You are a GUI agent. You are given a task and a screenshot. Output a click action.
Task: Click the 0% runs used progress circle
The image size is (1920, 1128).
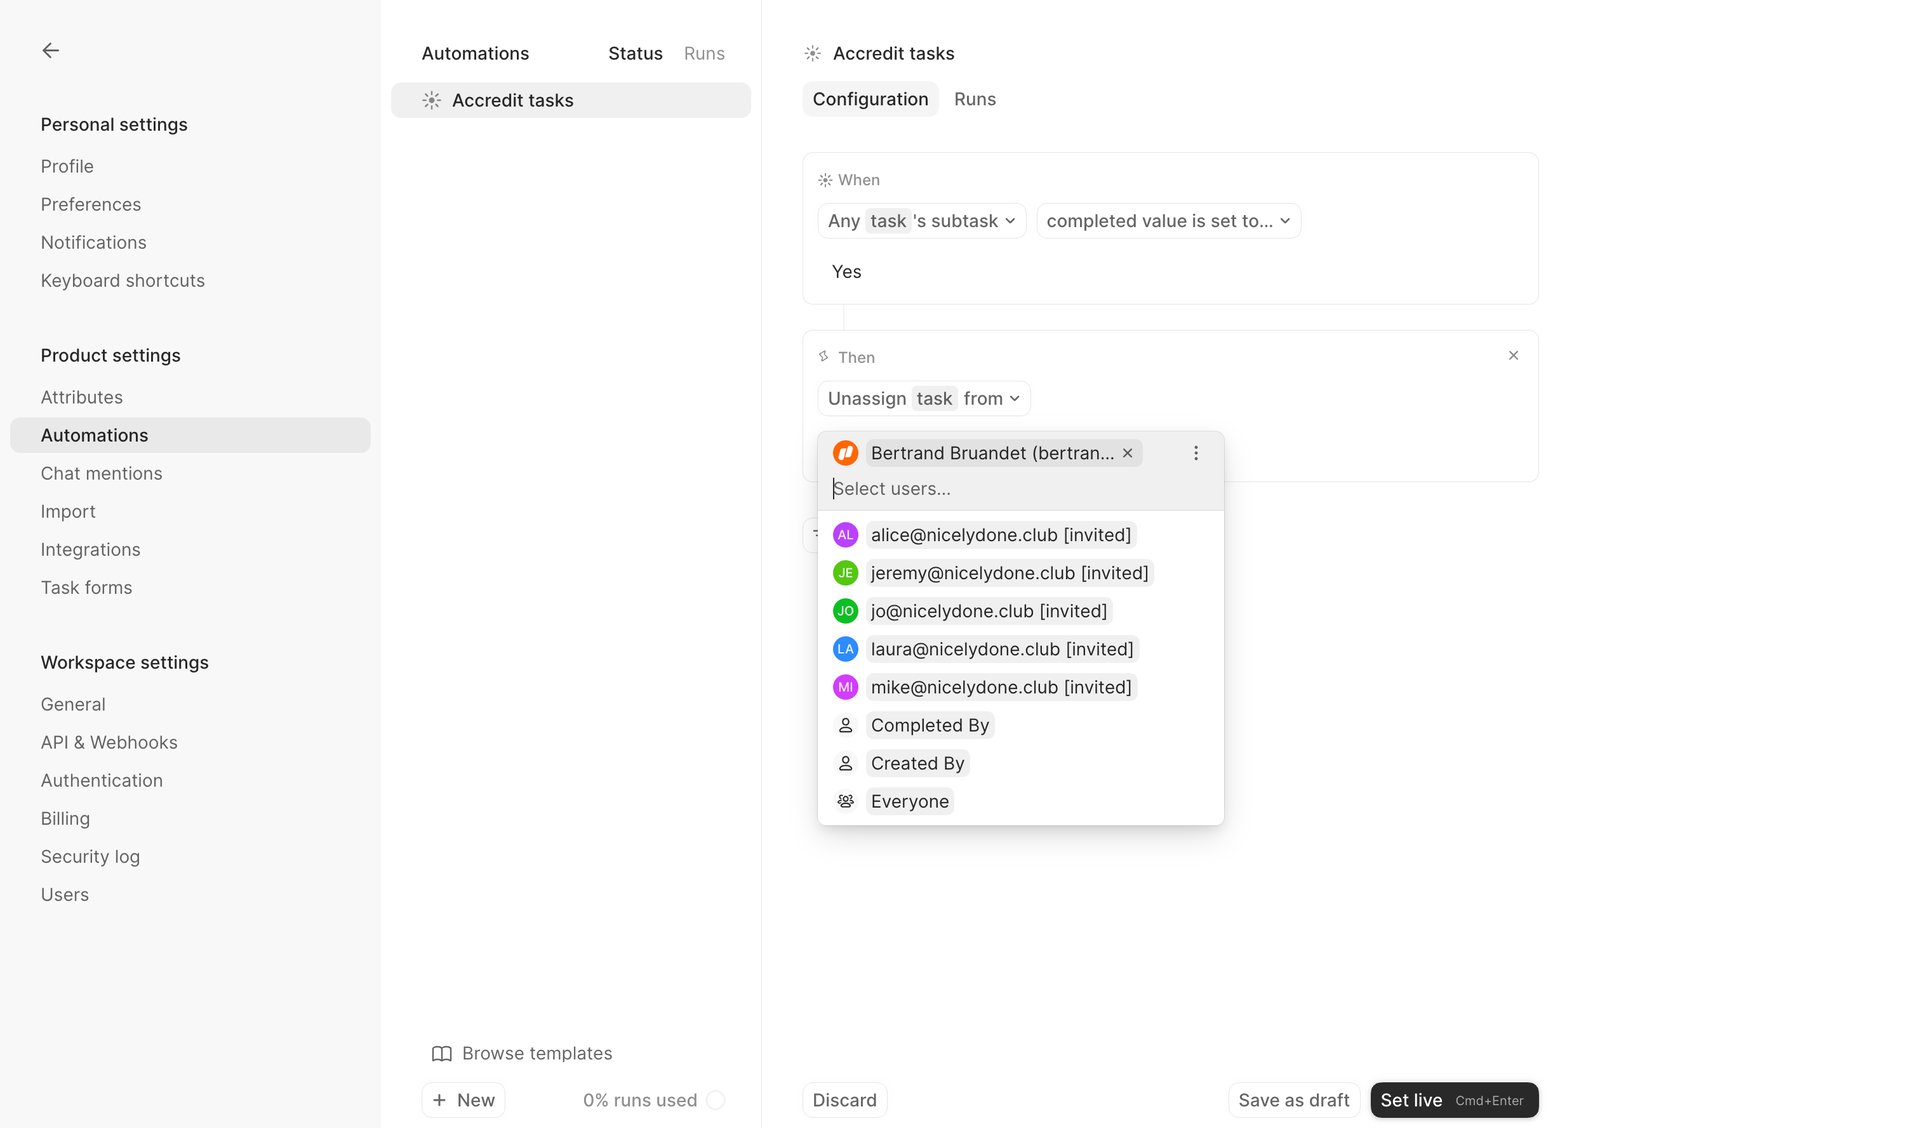tap(717, 1099)
